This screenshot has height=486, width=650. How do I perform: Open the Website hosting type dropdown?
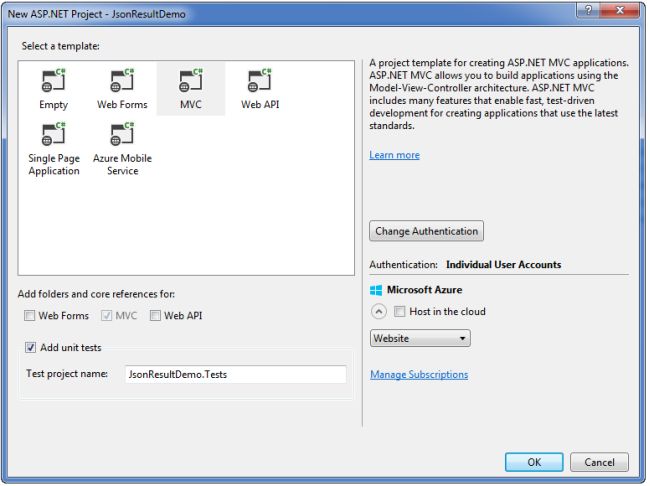point(420,338)
